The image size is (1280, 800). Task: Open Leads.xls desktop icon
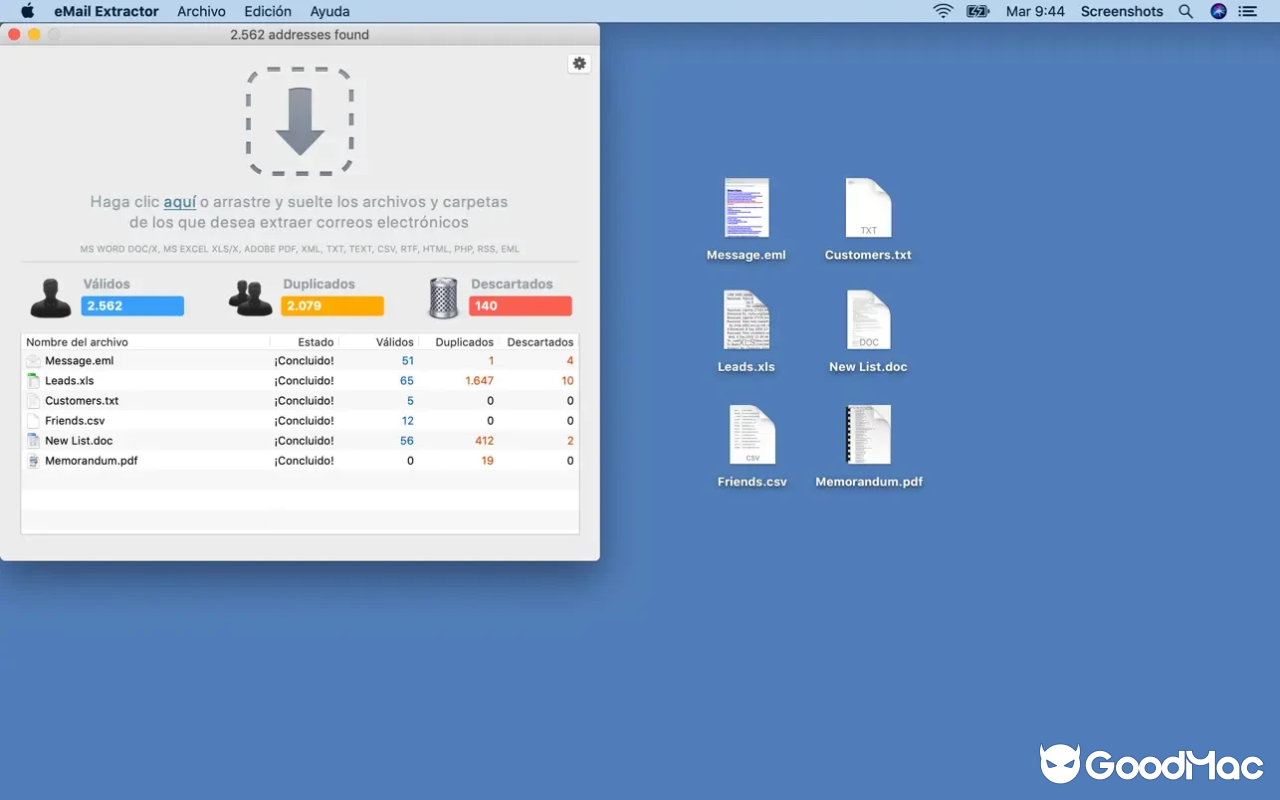coord(746,320)
